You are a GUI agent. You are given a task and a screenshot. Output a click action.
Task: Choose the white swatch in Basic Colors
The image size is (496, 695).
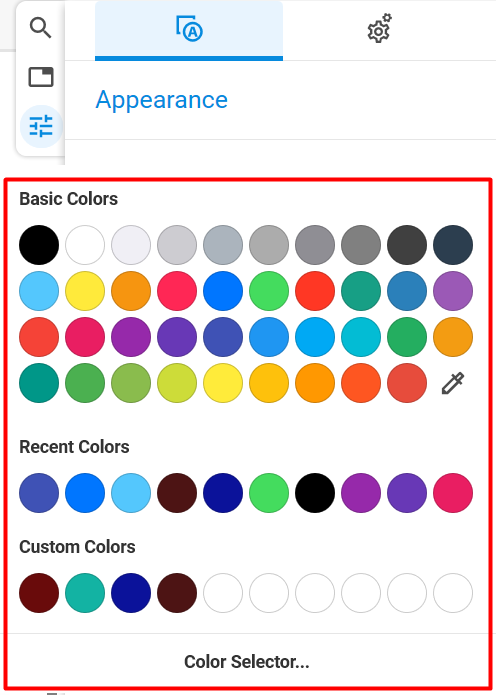pos(85,245)
